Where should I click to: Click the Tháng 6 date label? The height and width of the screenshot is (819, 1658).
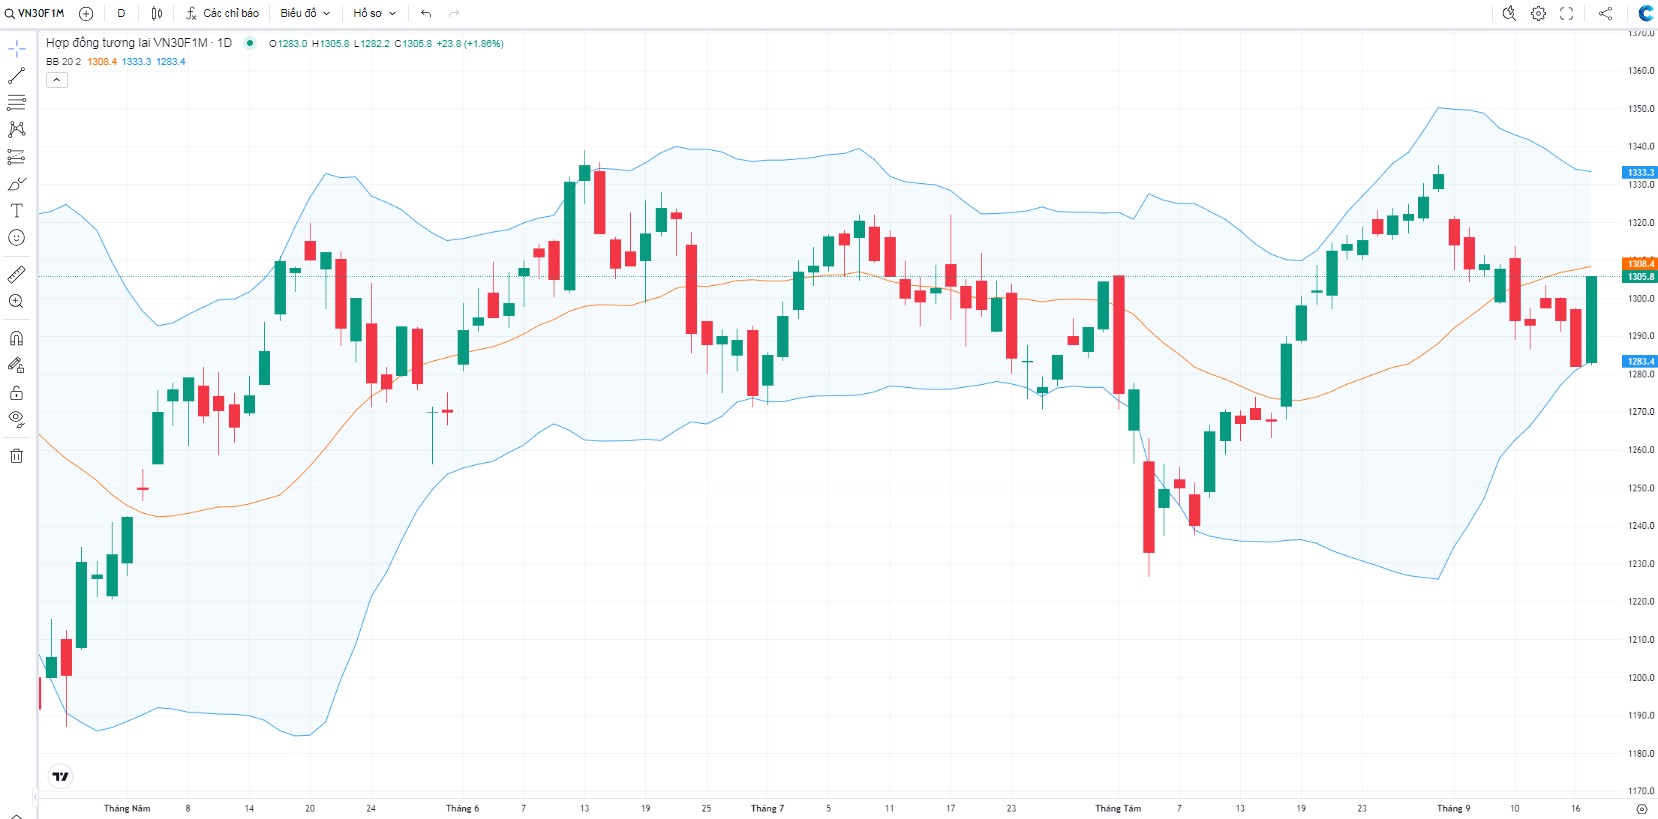point(462,808)
